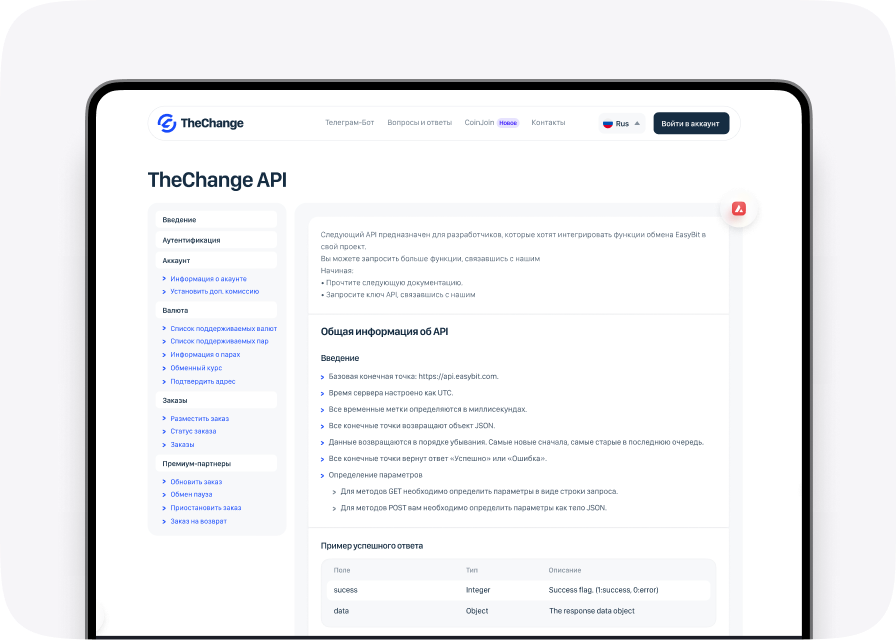The height and width of the screenshot is (640, 896).
Task: Click the Для методов GET line
Action: pos(479,491)
